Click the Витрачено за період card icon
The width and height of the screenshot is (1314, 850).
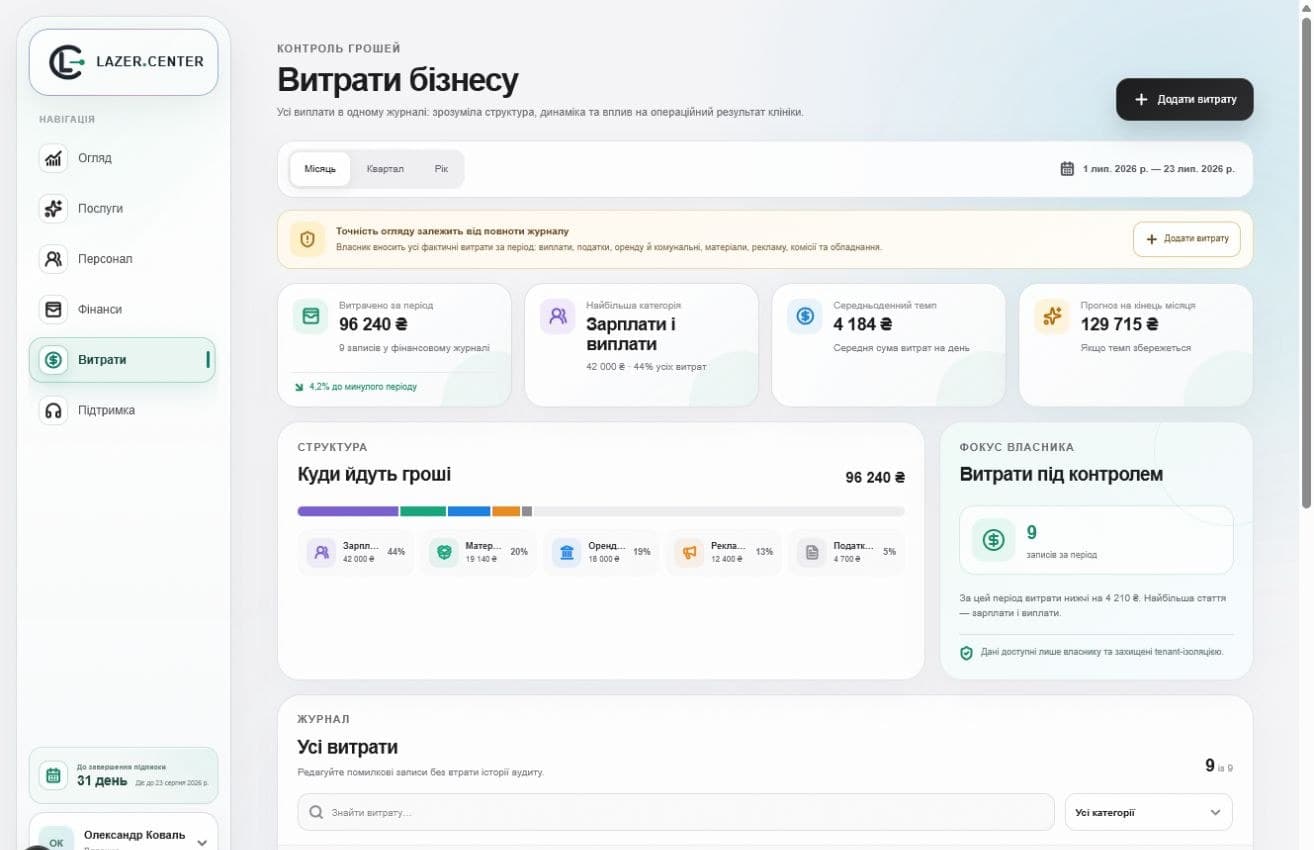coord(311,316)
